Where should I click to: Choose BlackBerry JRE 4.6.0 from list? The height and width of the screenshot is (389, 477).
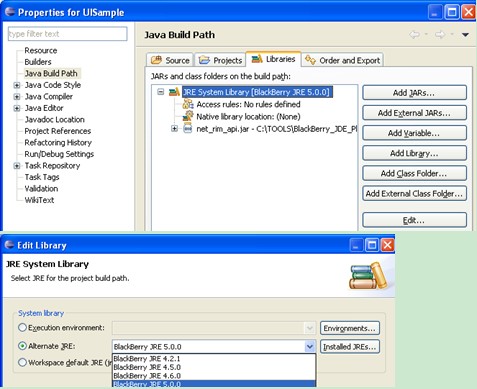coord(214,376)
